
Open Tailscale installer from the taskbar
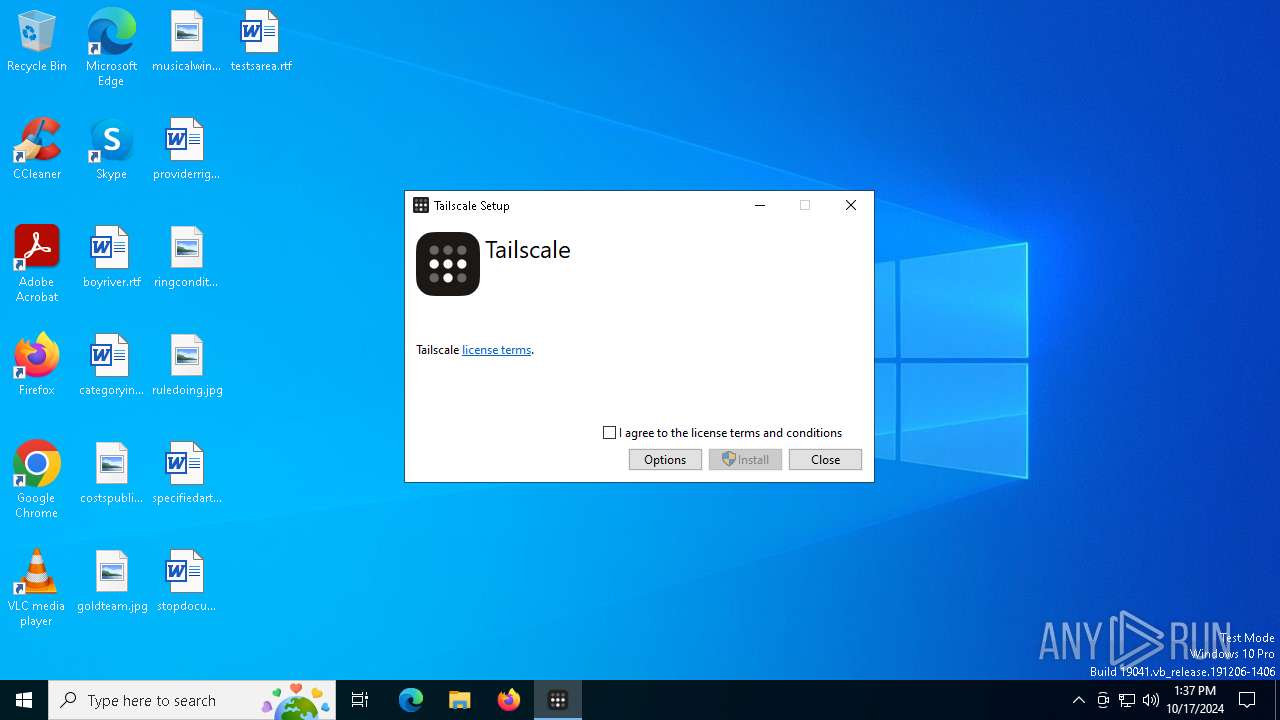coord(558,700)
